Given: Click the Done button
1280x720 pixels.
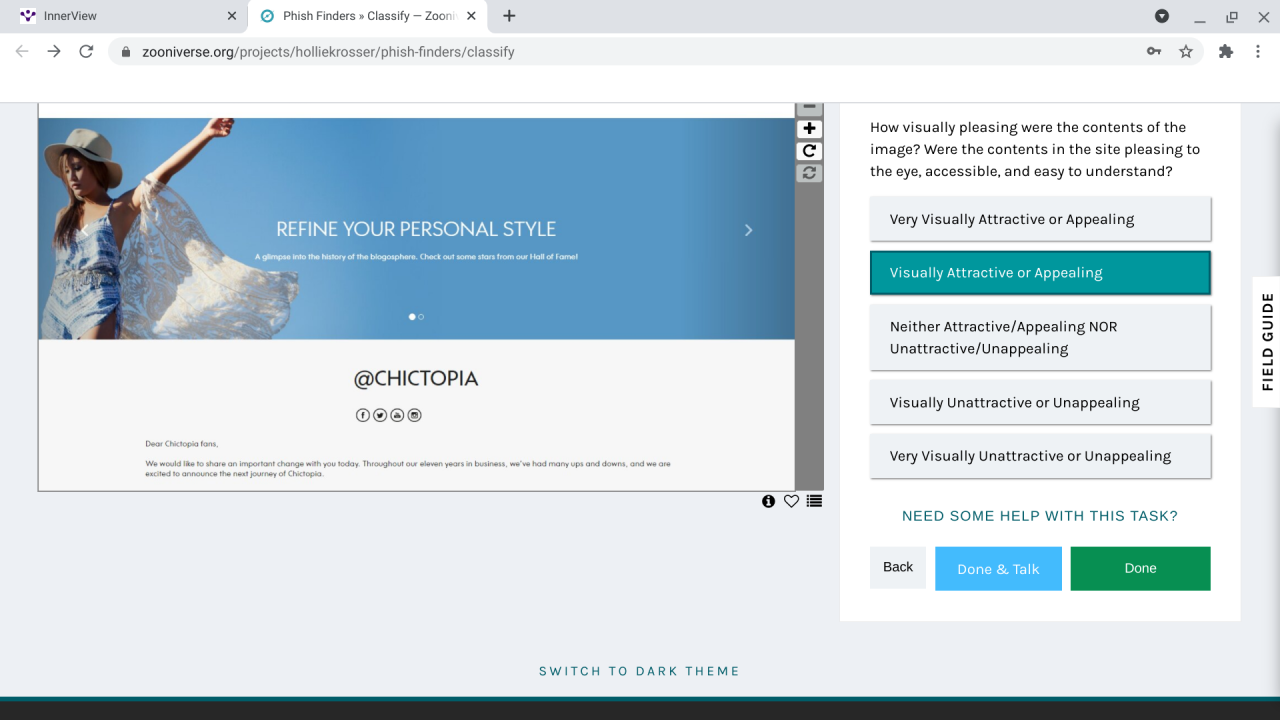Looking at the screenshot, I should tap(1140, 568).
